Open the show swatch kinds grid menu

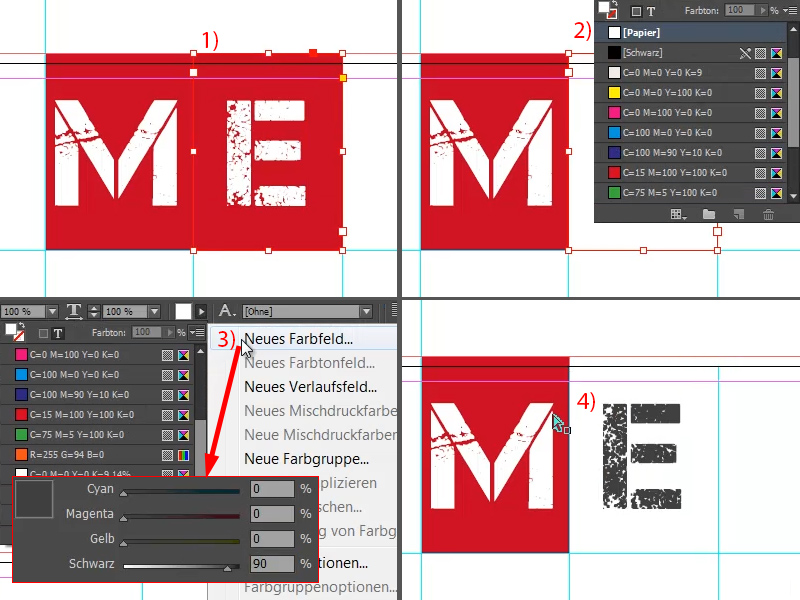[678, 215]
